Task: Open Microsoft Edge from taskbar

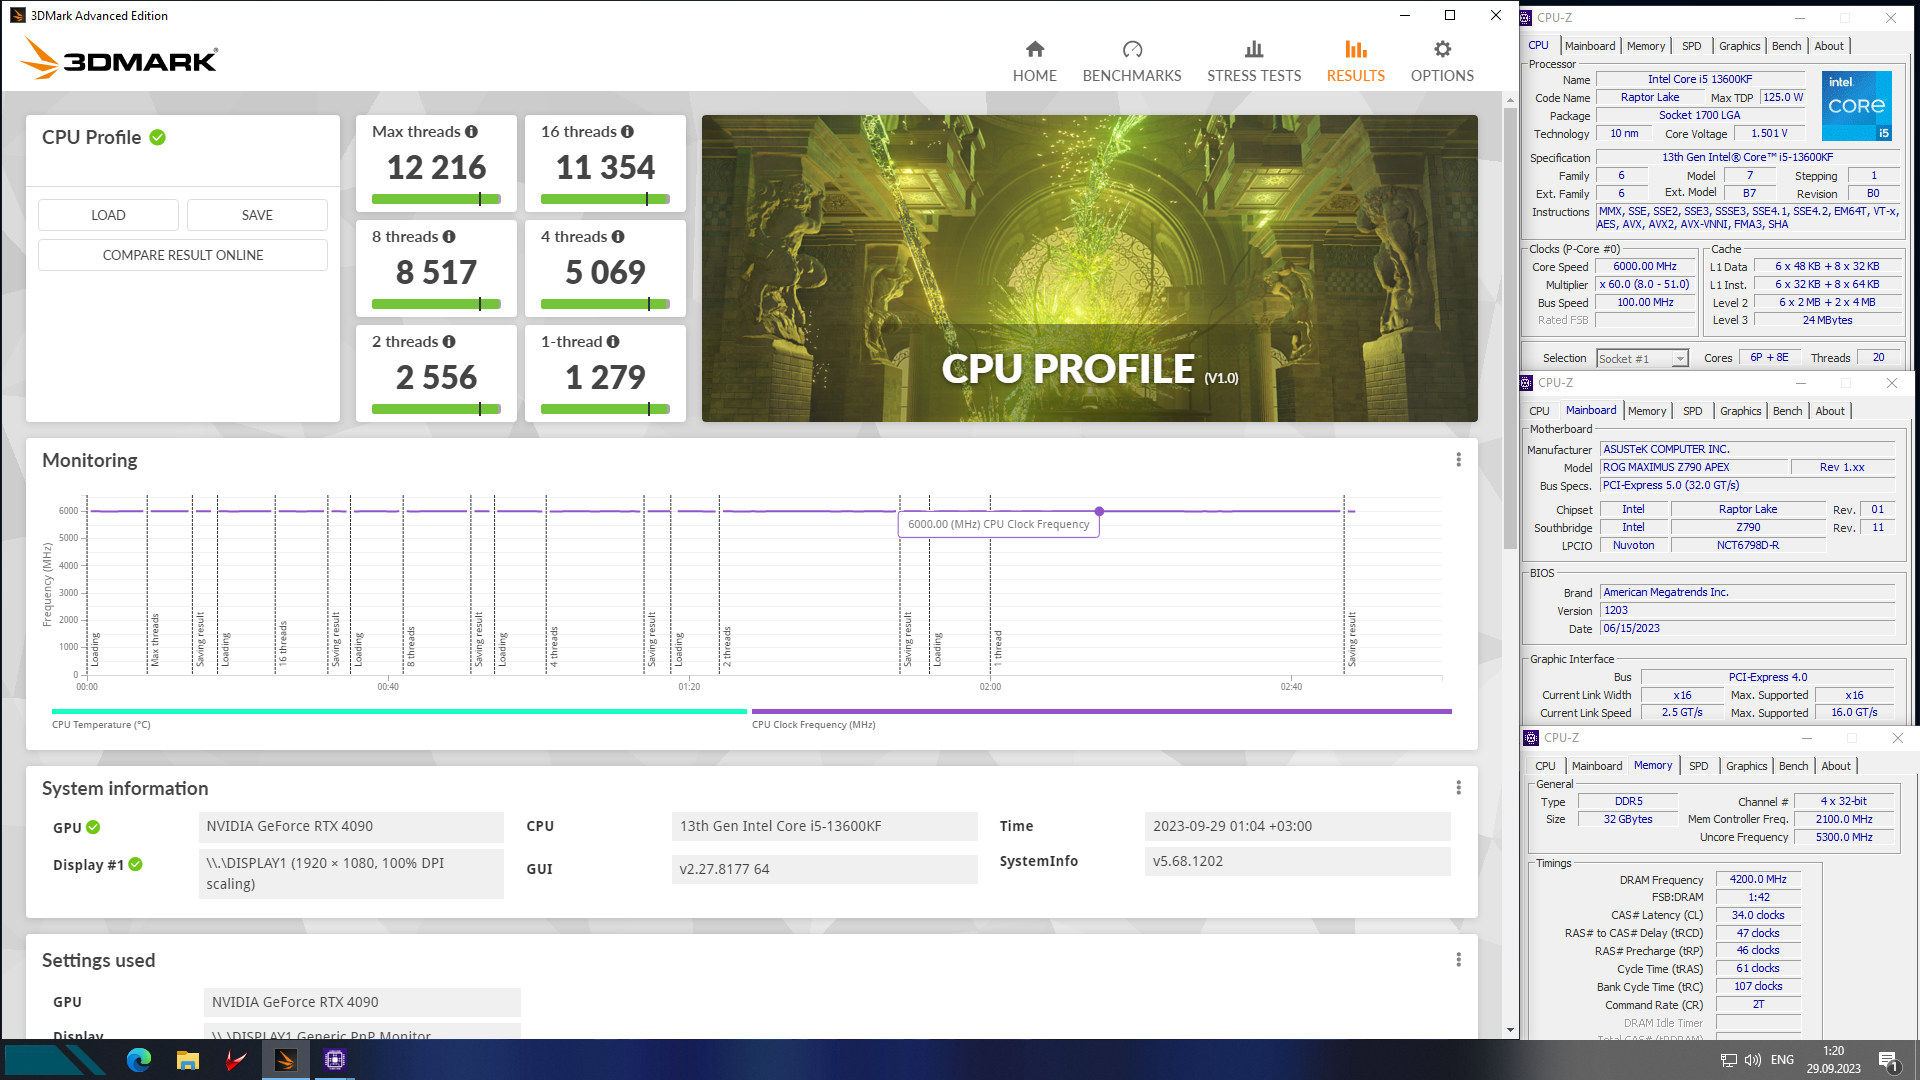Action: point(139,1060)
